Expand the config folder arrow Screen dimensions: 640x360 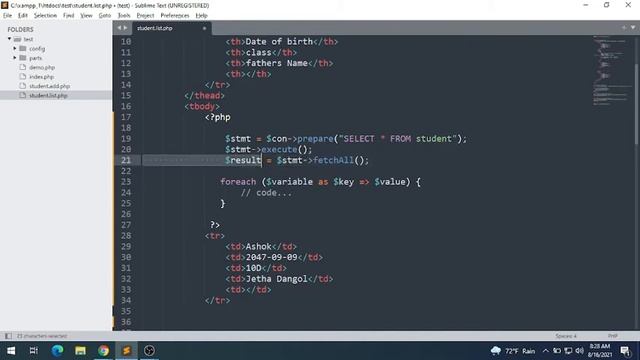click(15, 48)
